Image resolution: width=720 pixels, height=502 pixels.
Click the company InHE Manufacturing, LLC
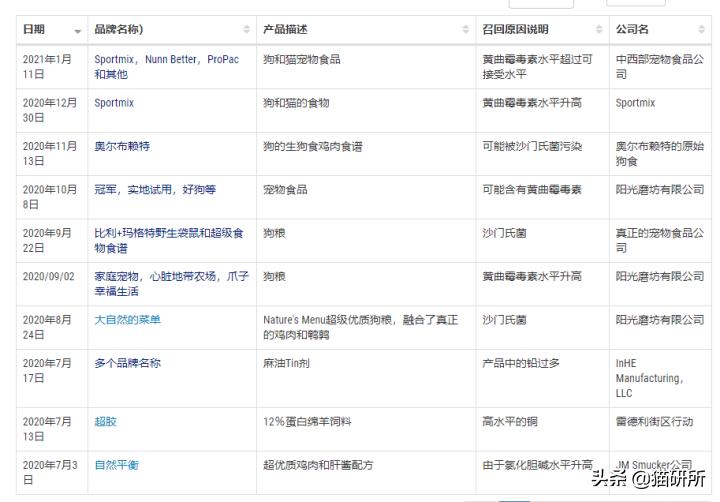649,378
